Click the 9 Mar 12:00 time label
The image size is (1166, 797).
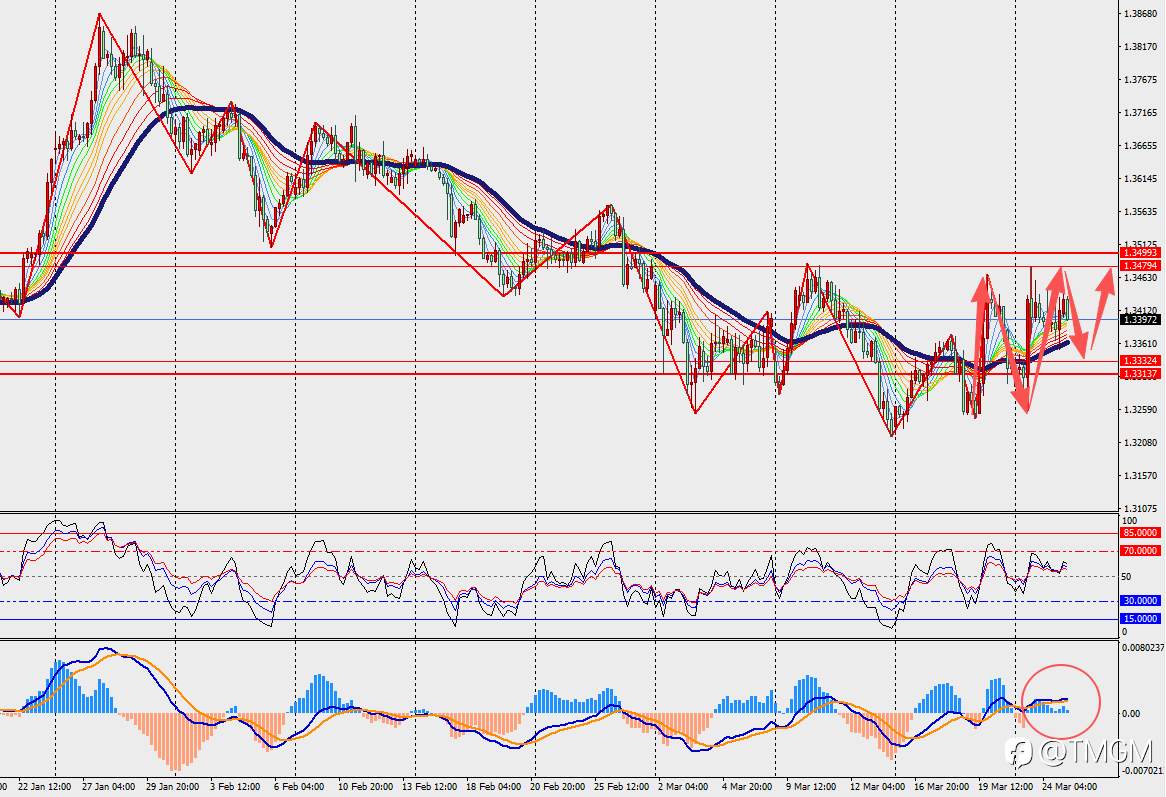[x=811, y=786]
